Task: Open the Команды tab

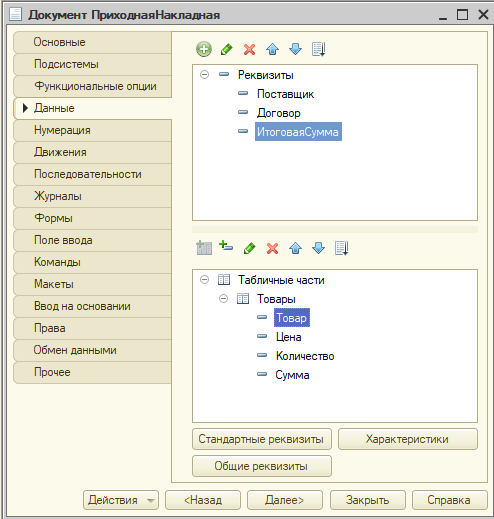Action: (92, 262)
